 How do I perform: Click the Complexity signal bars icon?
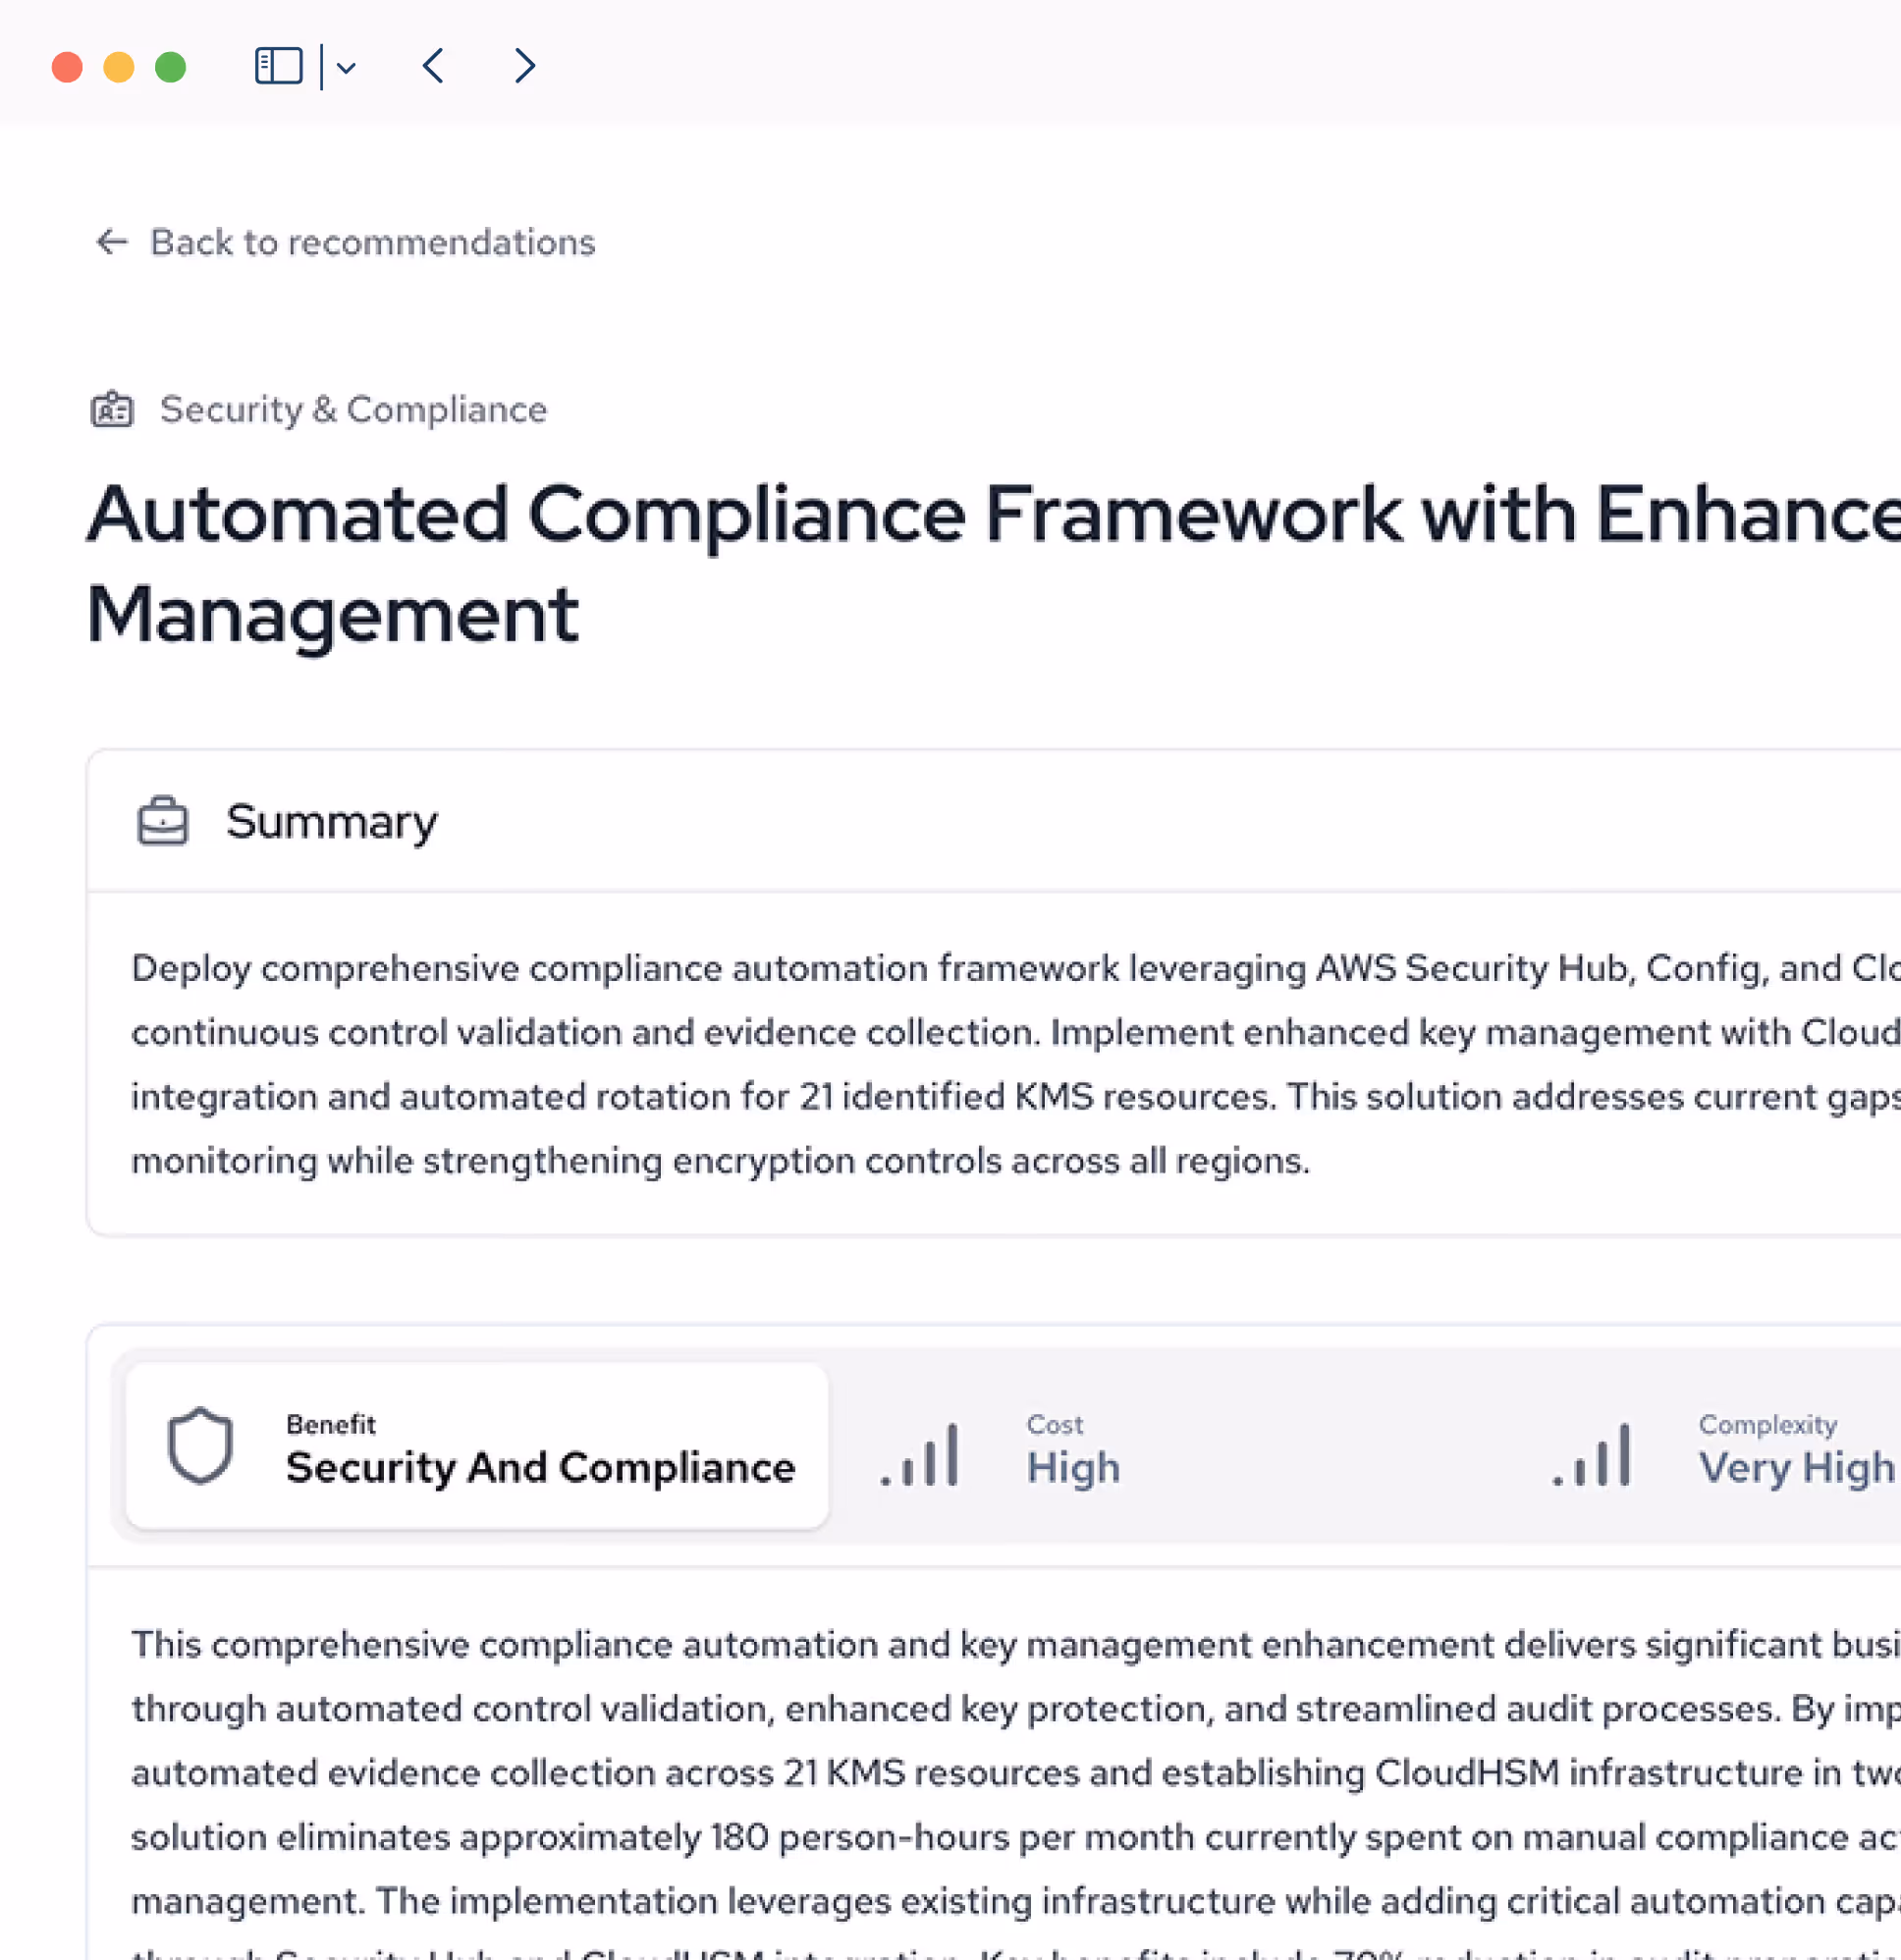pyautogui.click(x=1592, y=1455)
